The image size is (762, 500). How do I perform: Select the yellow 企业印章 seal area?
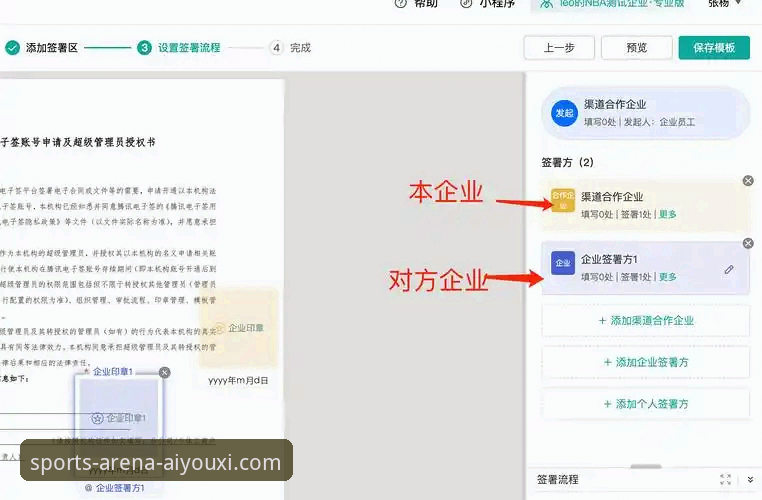[x=238, y=328]
